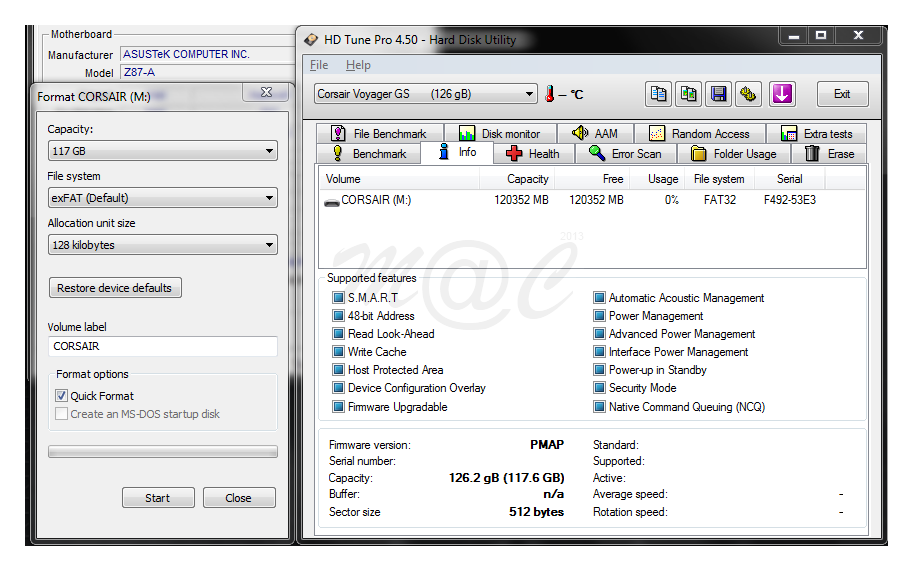The image size is (913, 571).
Task: Open the AAM tab
Action: (595, 133)
